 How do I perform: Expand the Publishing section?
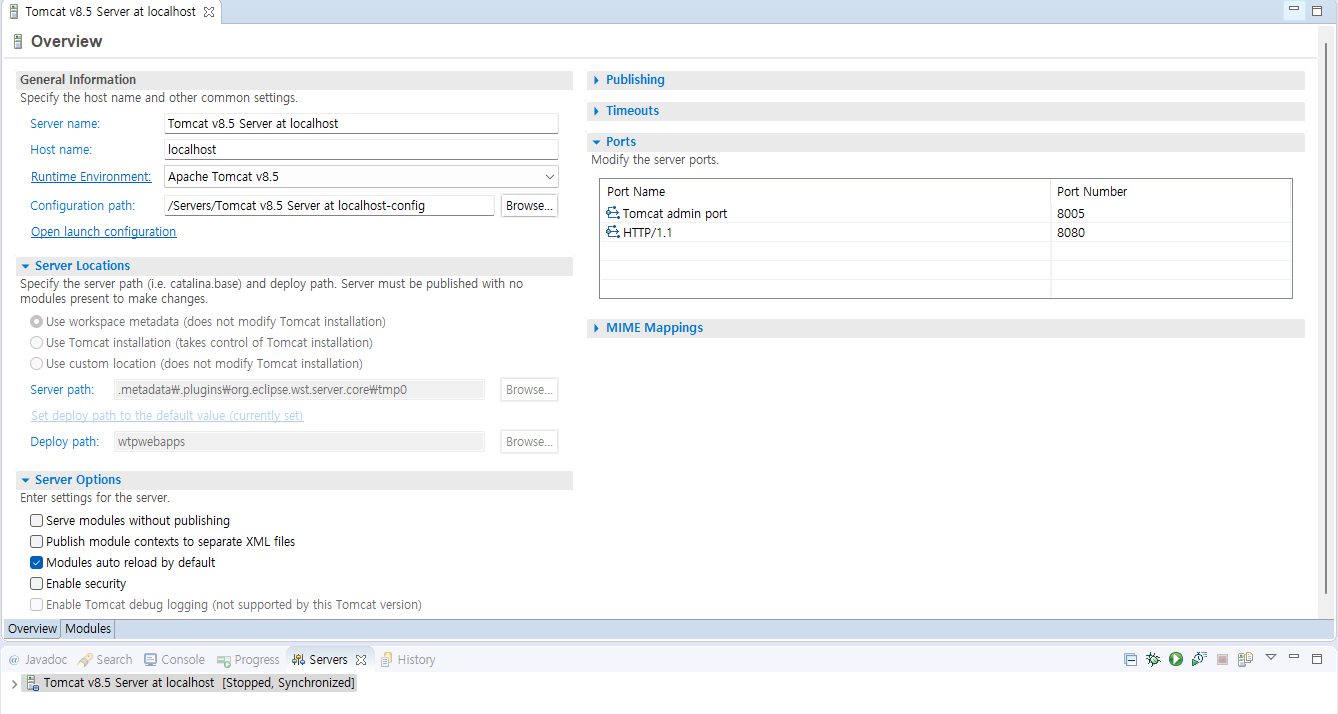597,80
